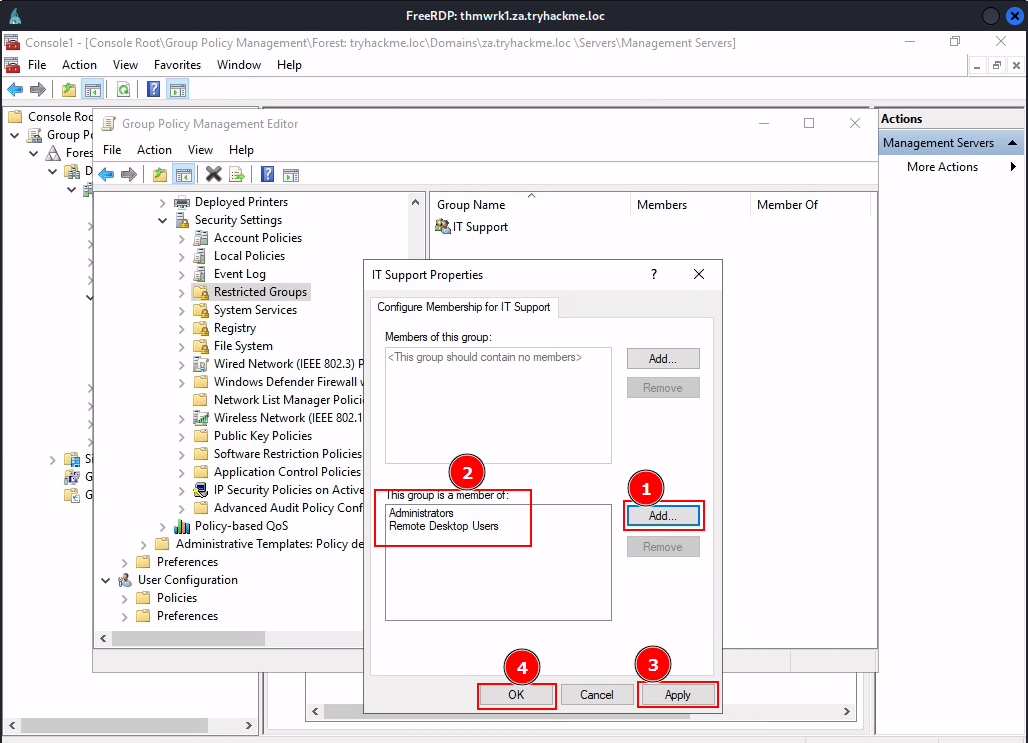Image resolution: width=1028 pixels, height=743 pixels.
Task: Open Help icon in Console1 toolbar
Action: click(x=153, y=89)
